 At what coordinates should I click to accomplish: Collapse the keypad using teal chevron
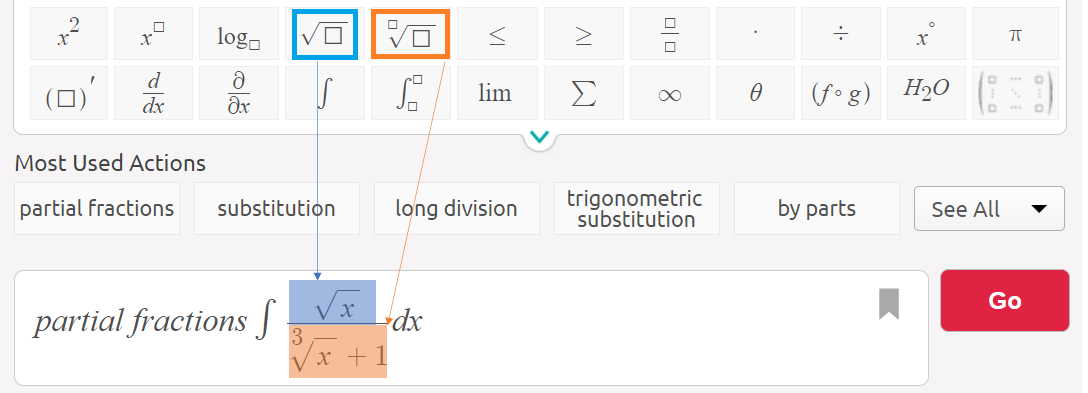540,137
